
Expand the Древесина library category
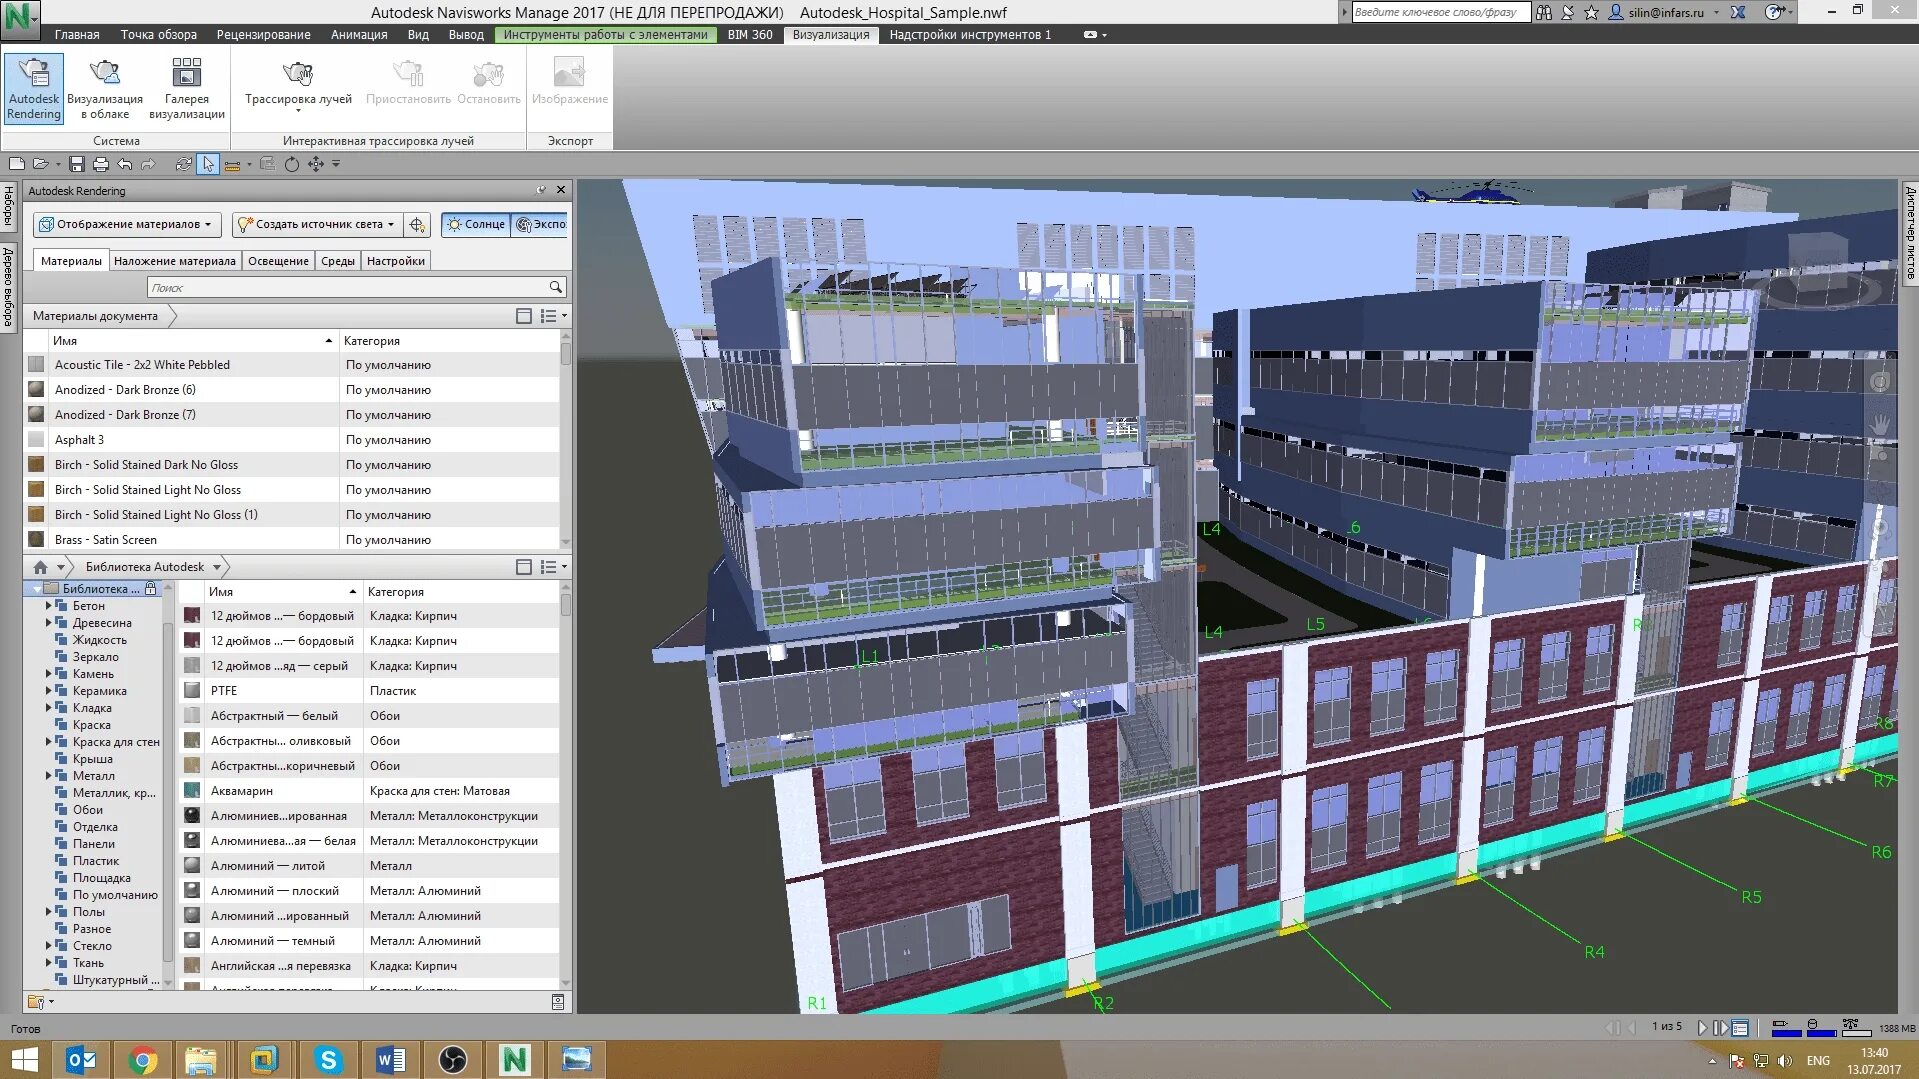(48, 623)
